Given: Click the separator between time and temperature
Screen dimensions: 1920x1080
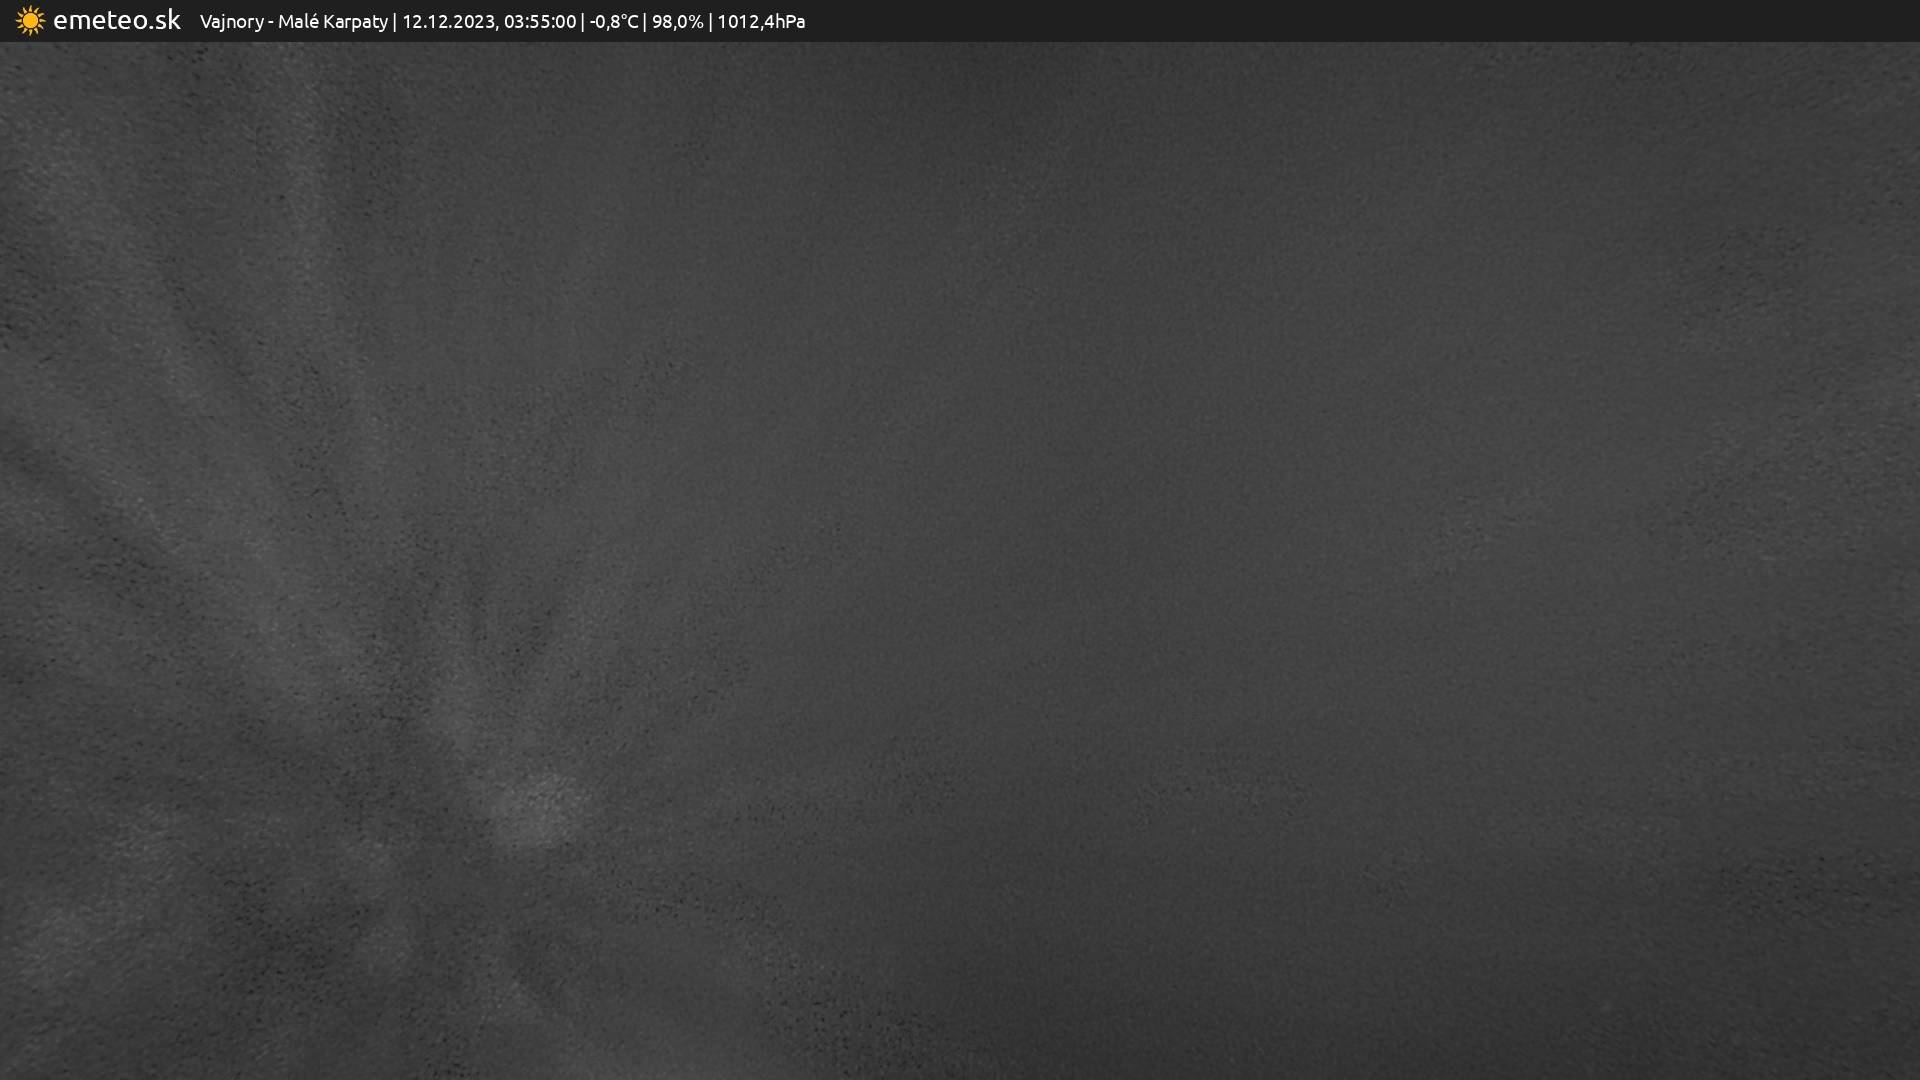Looking at the screenshot, I should pyautogui.click(x=583, y=21).
